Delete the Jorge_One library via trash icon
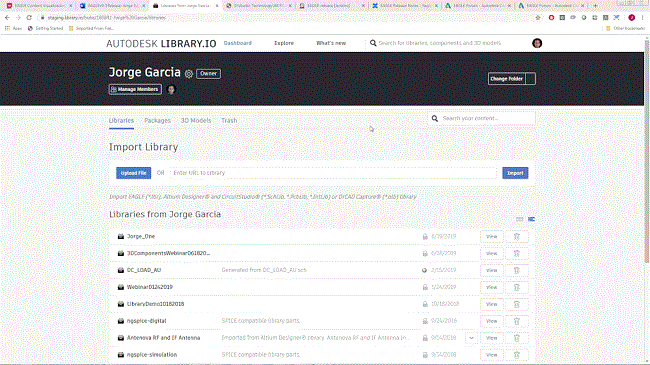The image size is (650, 365). coord(517,236)
